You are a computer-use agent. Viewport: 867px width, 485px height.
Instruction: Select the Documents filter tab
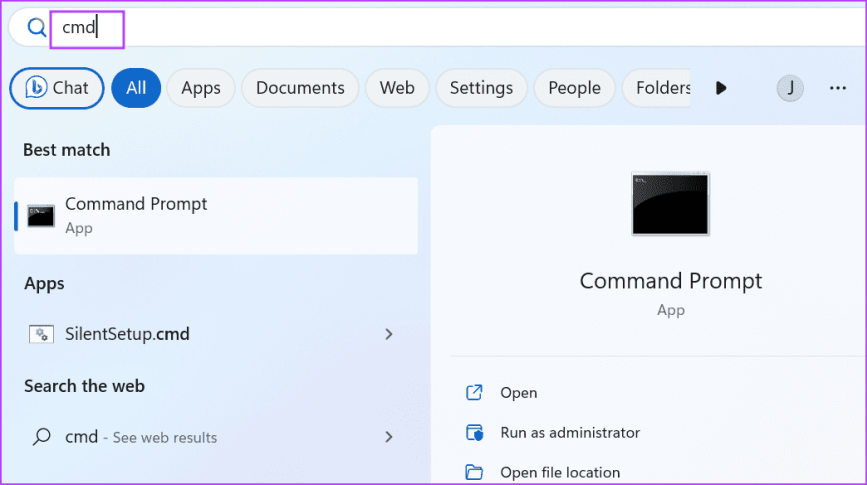(300, 88)
